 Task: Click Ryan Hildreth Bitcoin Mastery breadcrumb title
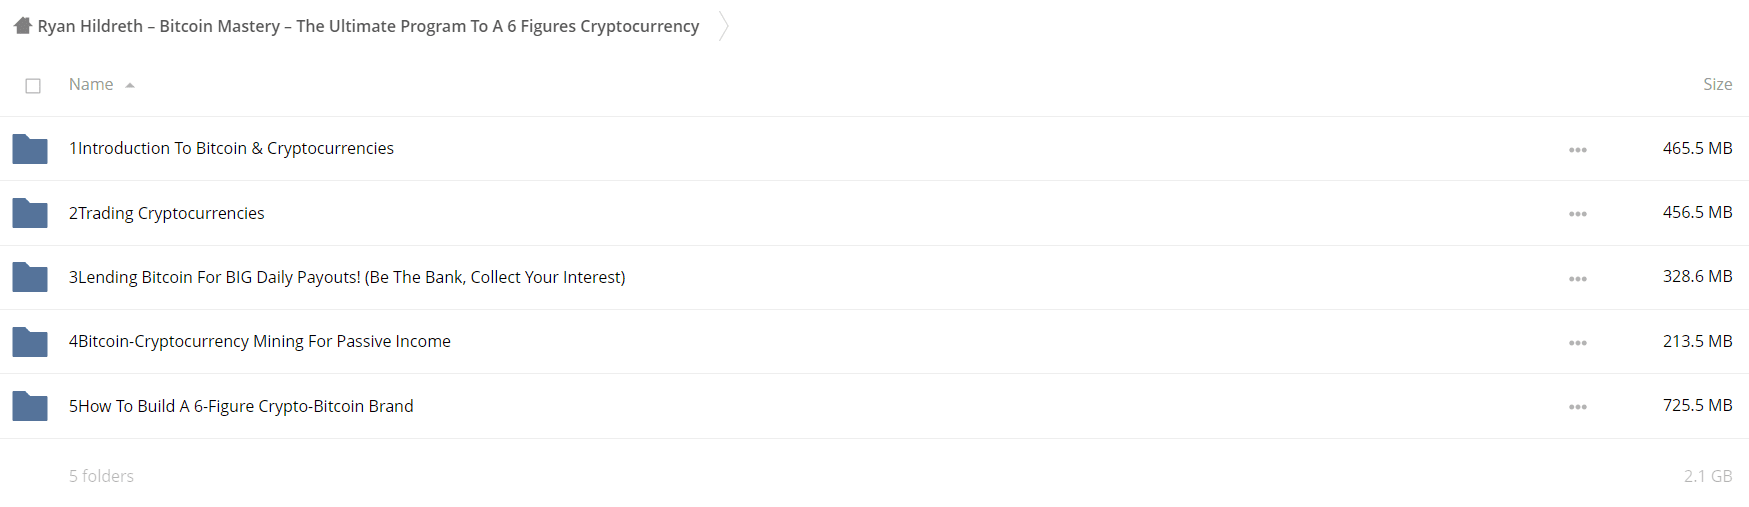(368, 26)
